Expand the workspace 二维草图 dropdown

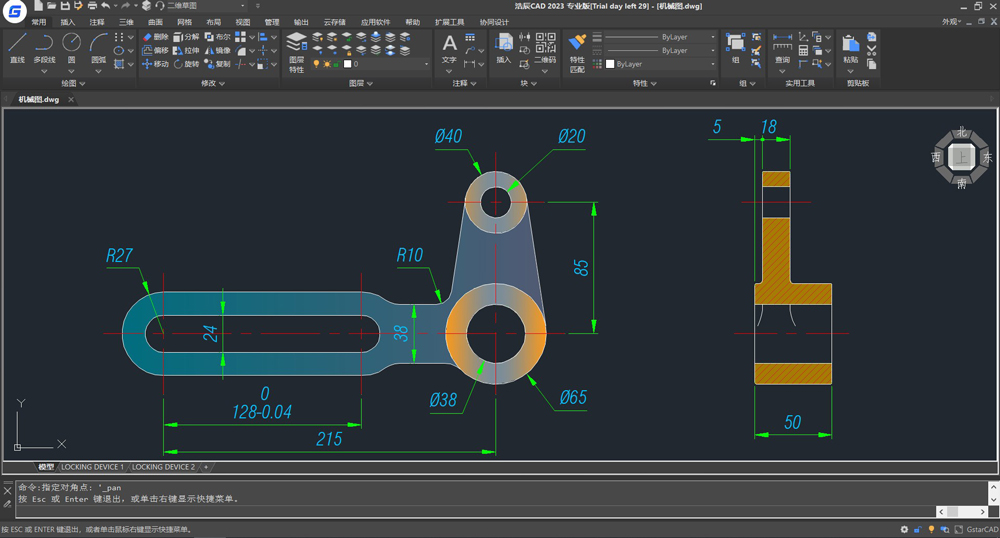click(x=243, y=6)
